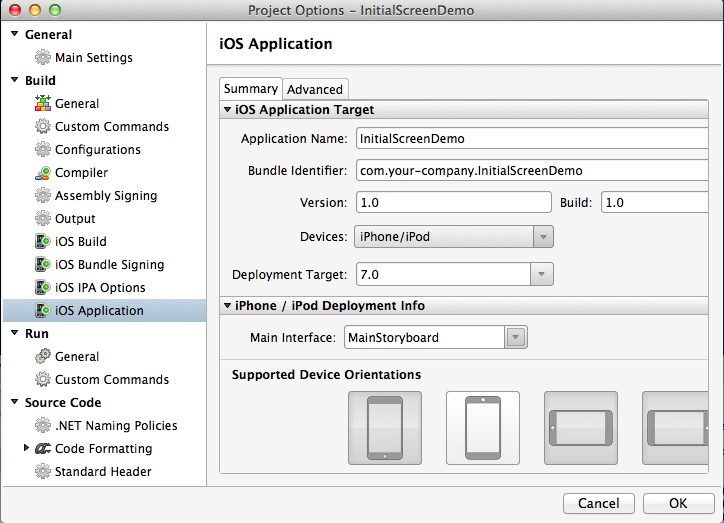The width and height of the screenshot is (724, 523).
Task: Click the Code Formatting icon
Action: click(x=43, y=449)
